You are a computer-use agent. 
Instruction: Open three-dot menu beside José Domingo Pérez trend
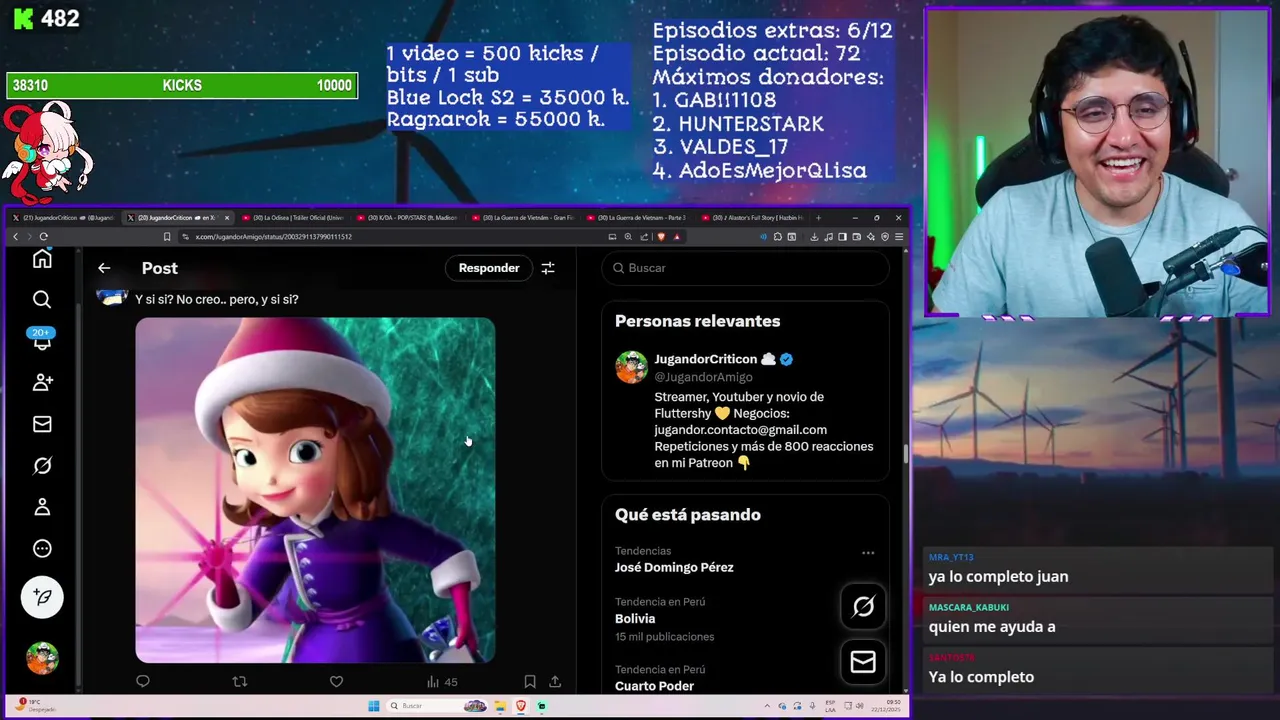(868, 552)
